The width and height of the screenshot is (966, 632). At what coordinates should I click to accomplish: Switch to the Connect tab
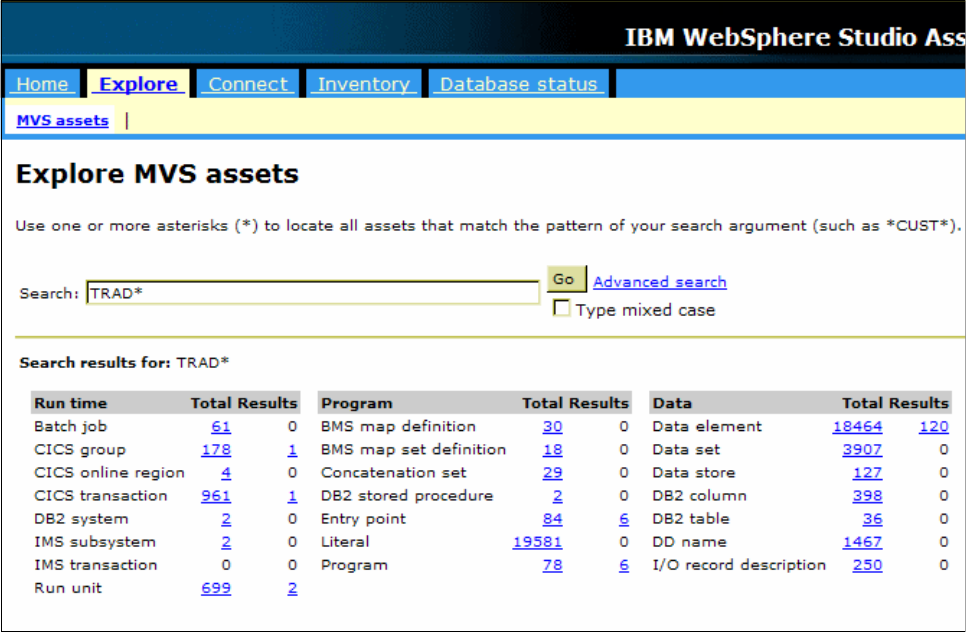(x=248, y=84)
